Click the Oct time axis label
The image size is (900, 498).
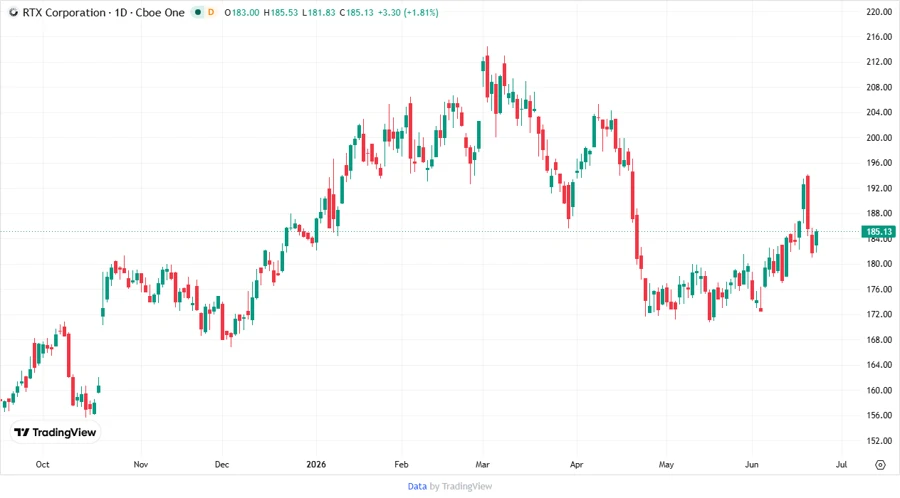(42, 464)
